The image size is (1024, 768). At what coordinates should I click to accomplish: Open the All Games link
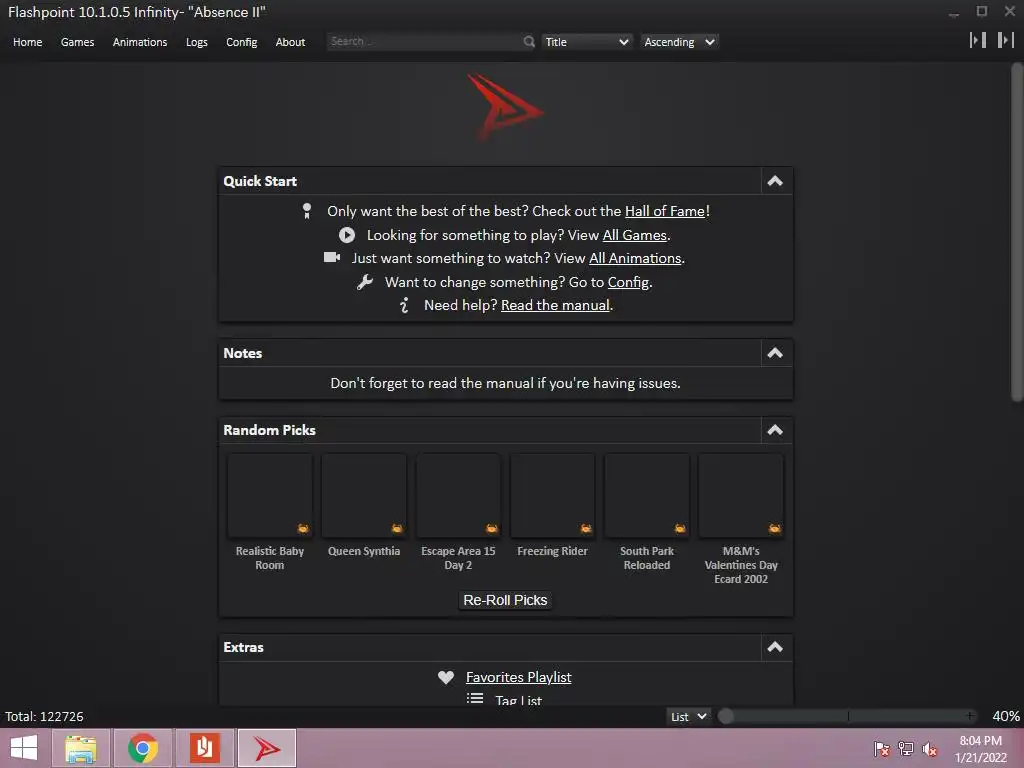coord(635,235)
